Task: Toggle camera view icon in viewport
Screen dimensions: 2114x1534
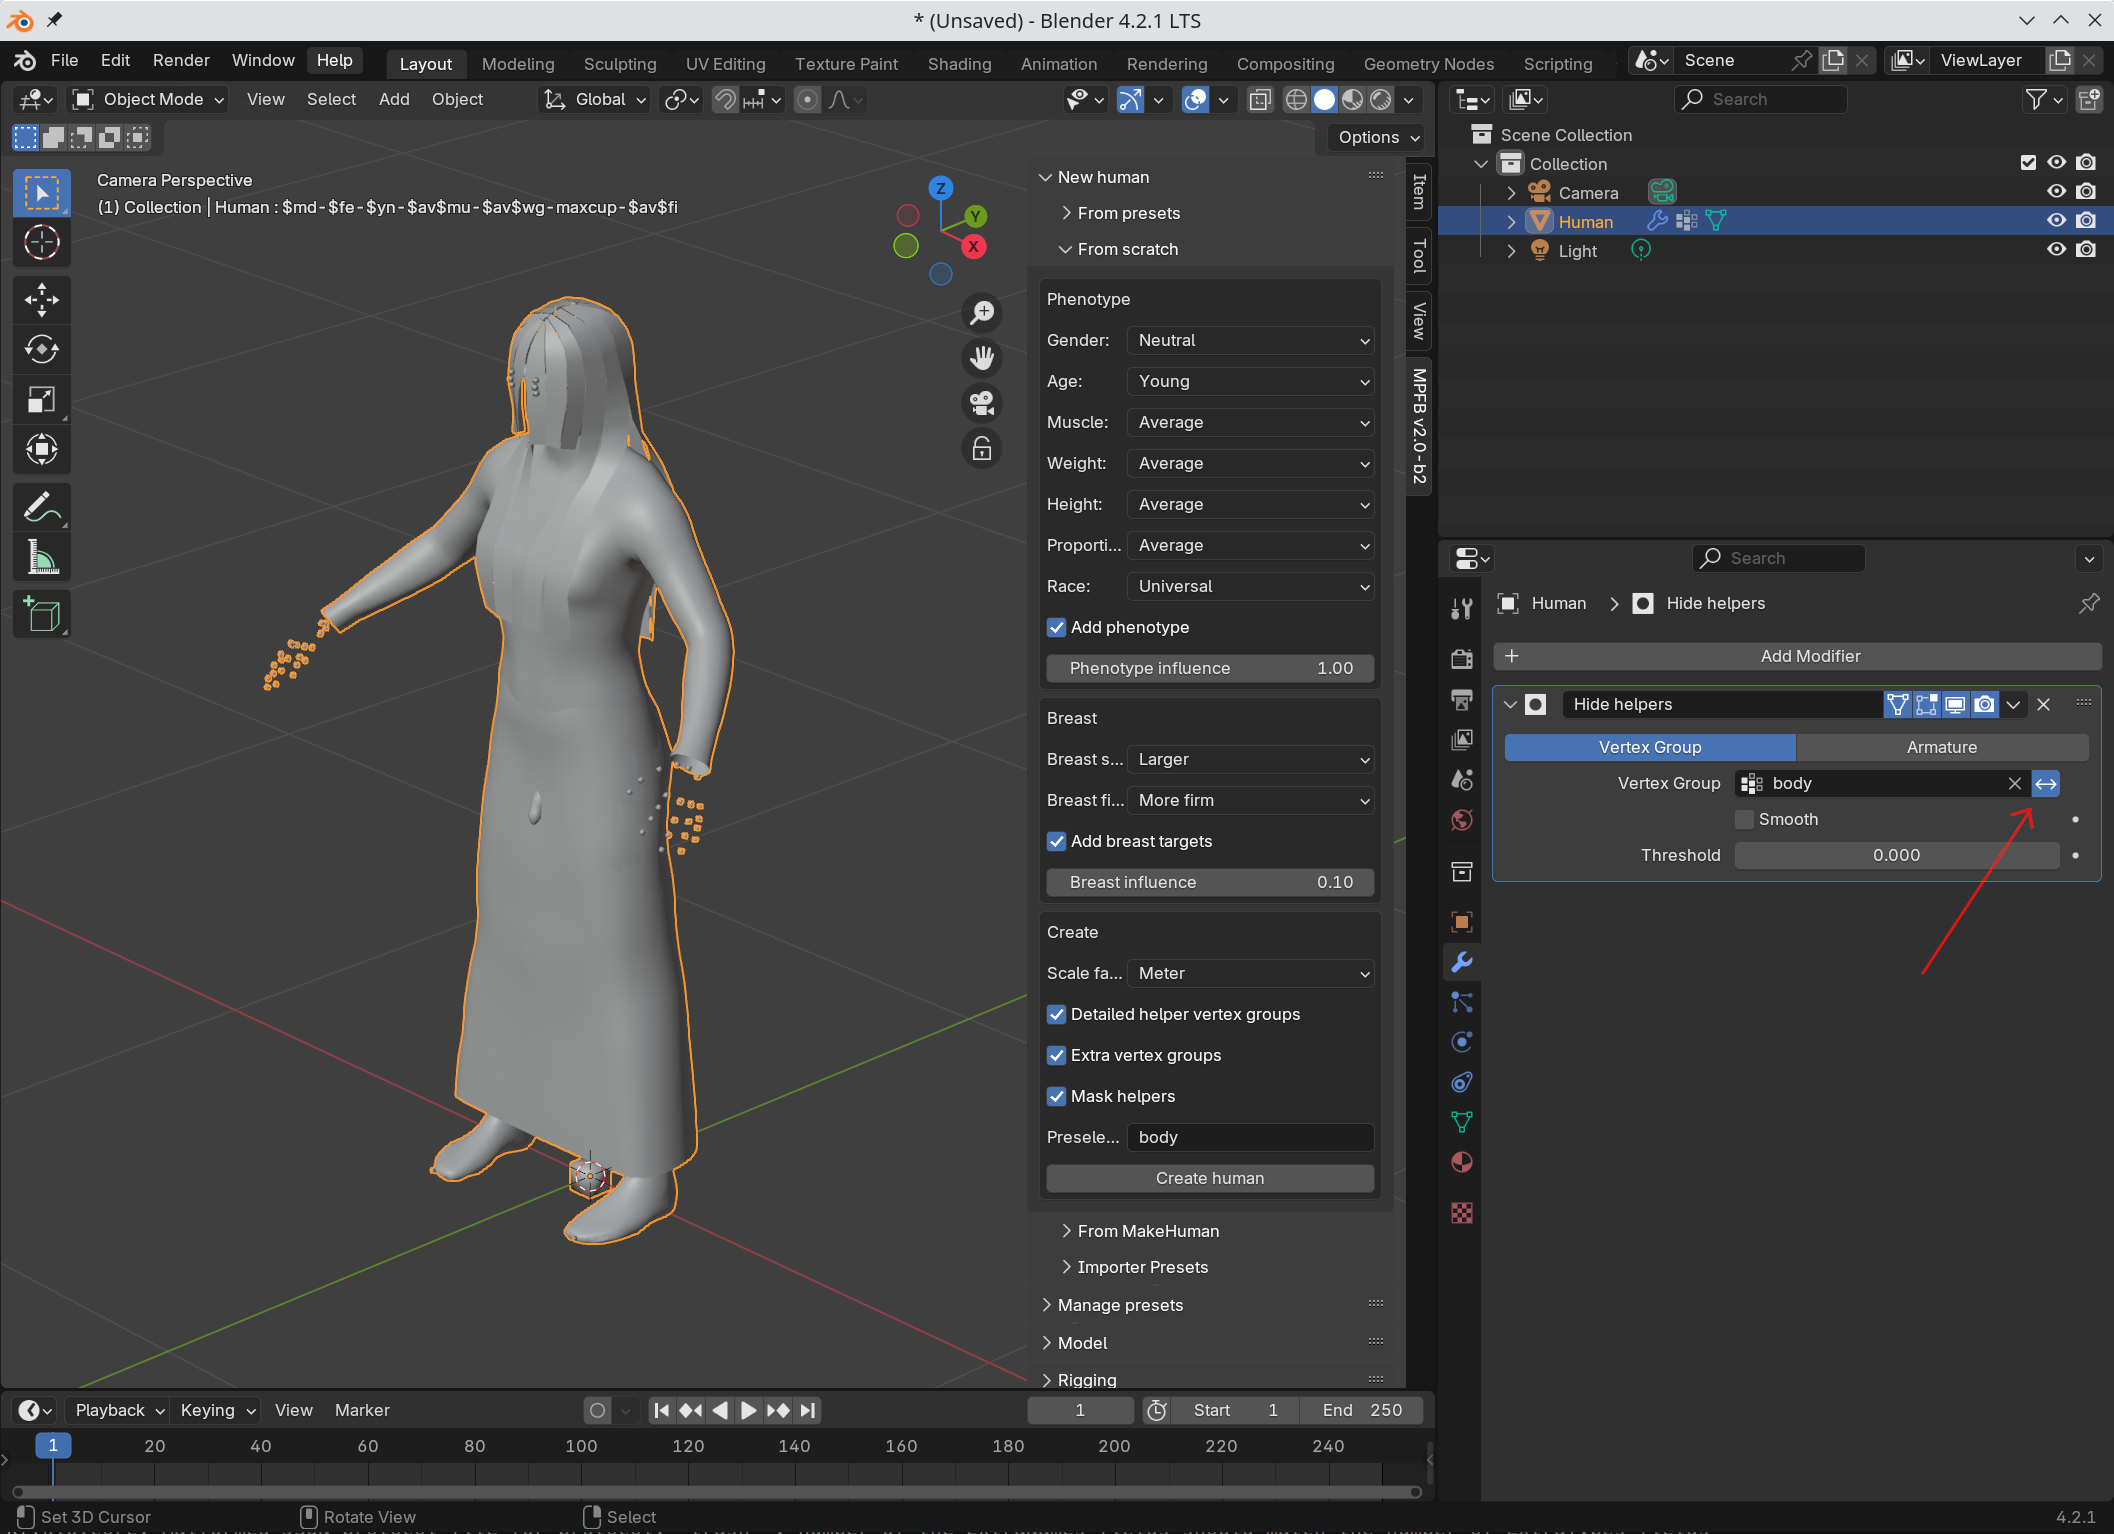Action: 982,403
